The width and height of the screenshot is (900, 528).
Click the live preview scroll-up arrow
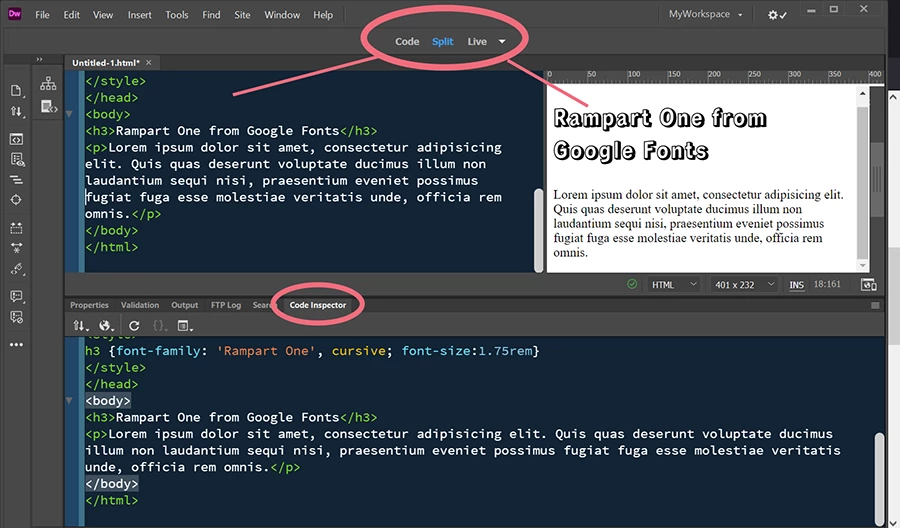point(862,93)
